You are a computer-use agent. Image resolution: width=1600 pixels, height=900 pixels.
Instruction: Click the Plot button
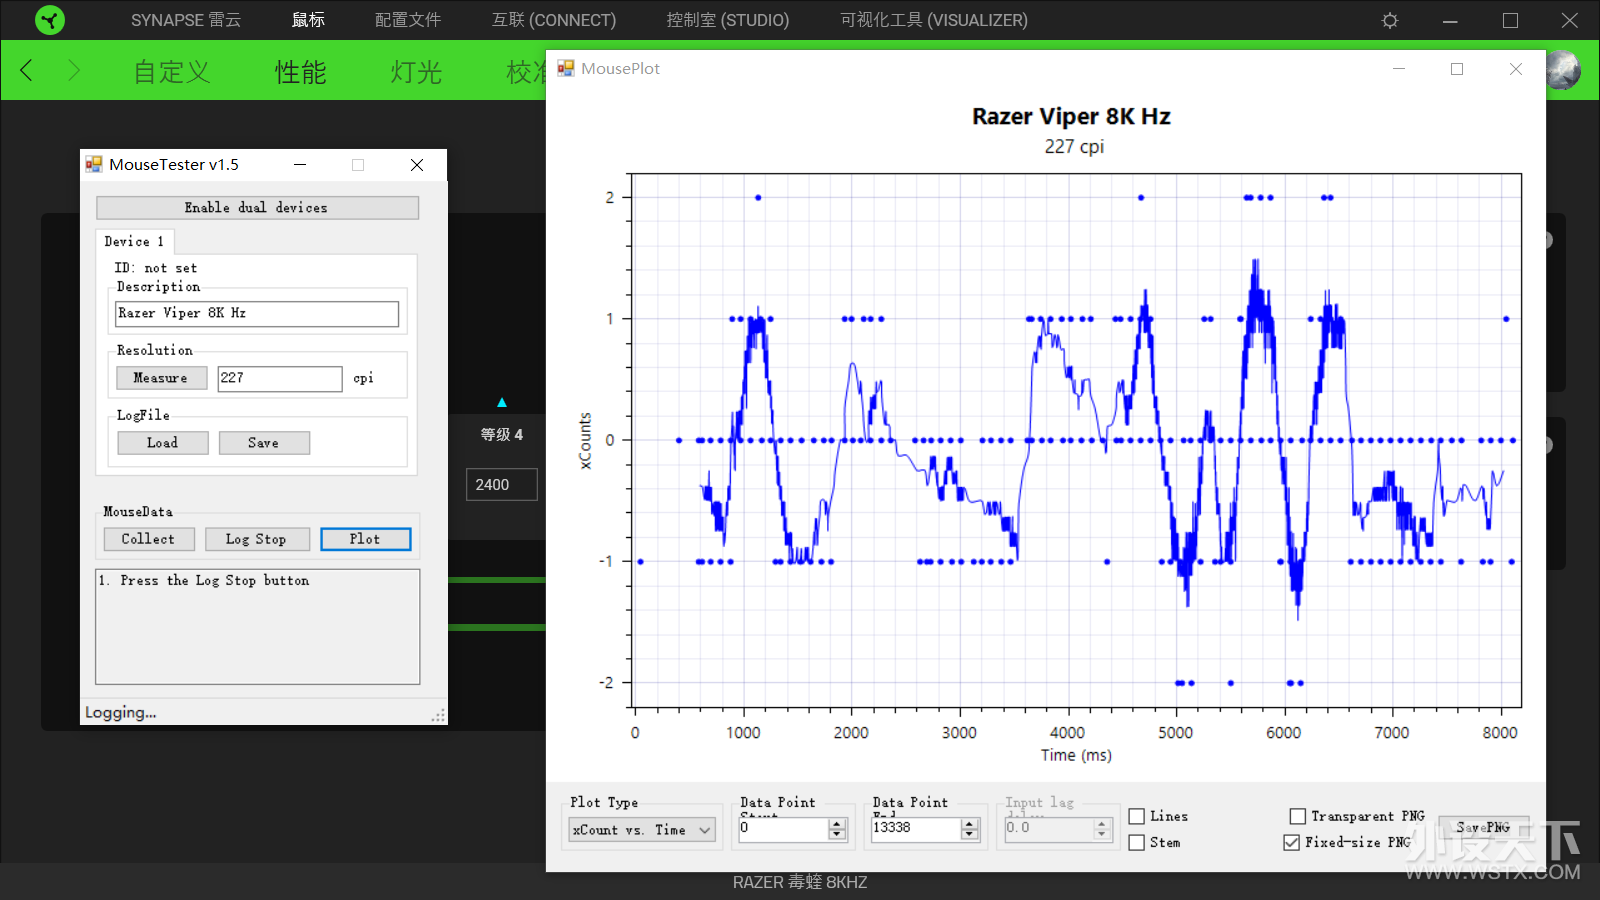click(365, 539)
